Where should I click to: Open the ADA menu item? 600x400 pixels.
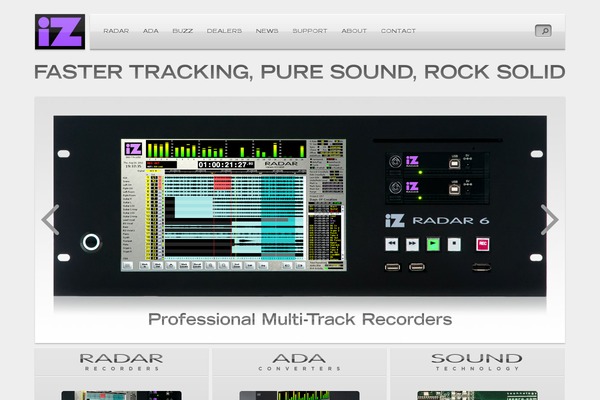click(x=150, y=31)
